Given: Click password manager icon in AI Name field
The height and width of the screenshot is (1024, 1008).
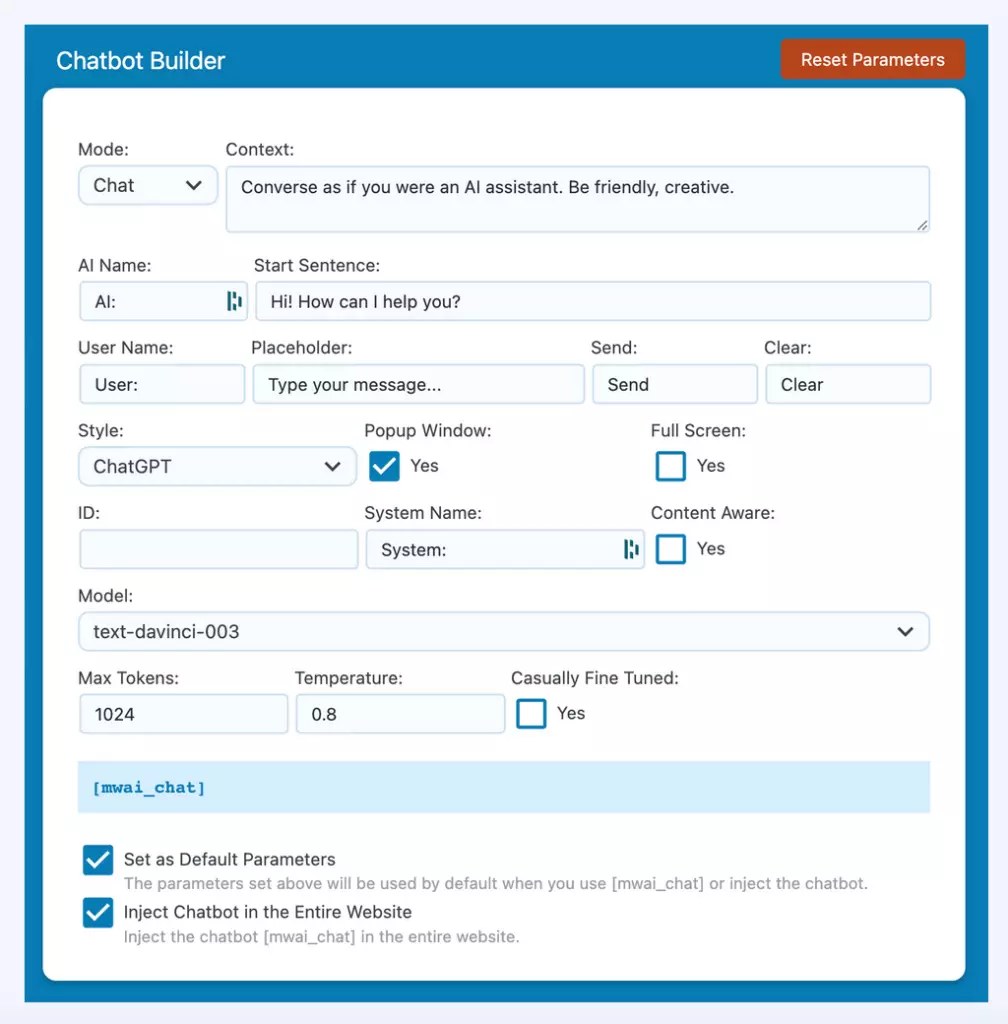Looking at the screenshot, I should tap(235, 301).
